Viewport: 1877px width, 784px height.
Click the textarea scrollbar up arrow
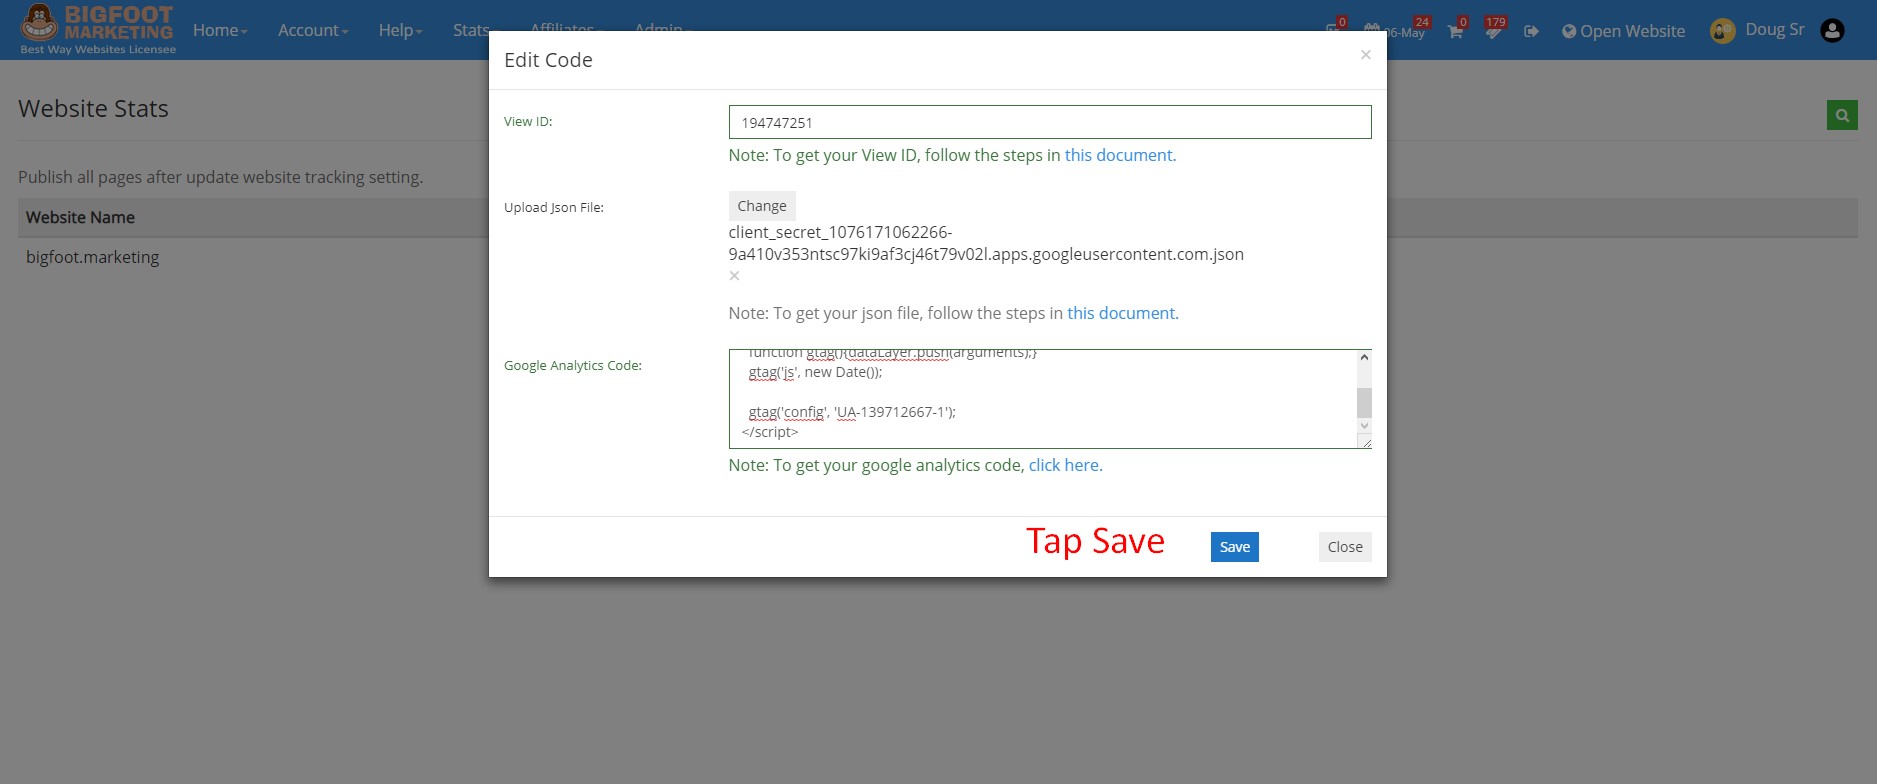[x=1364, y=358]
